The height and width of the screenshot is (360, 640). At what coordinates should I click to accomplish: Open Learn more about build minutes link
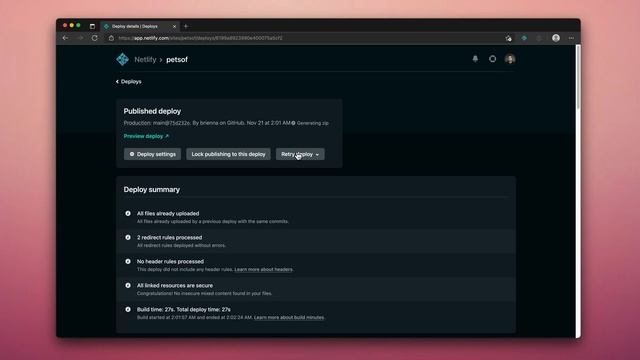point(289,318)
